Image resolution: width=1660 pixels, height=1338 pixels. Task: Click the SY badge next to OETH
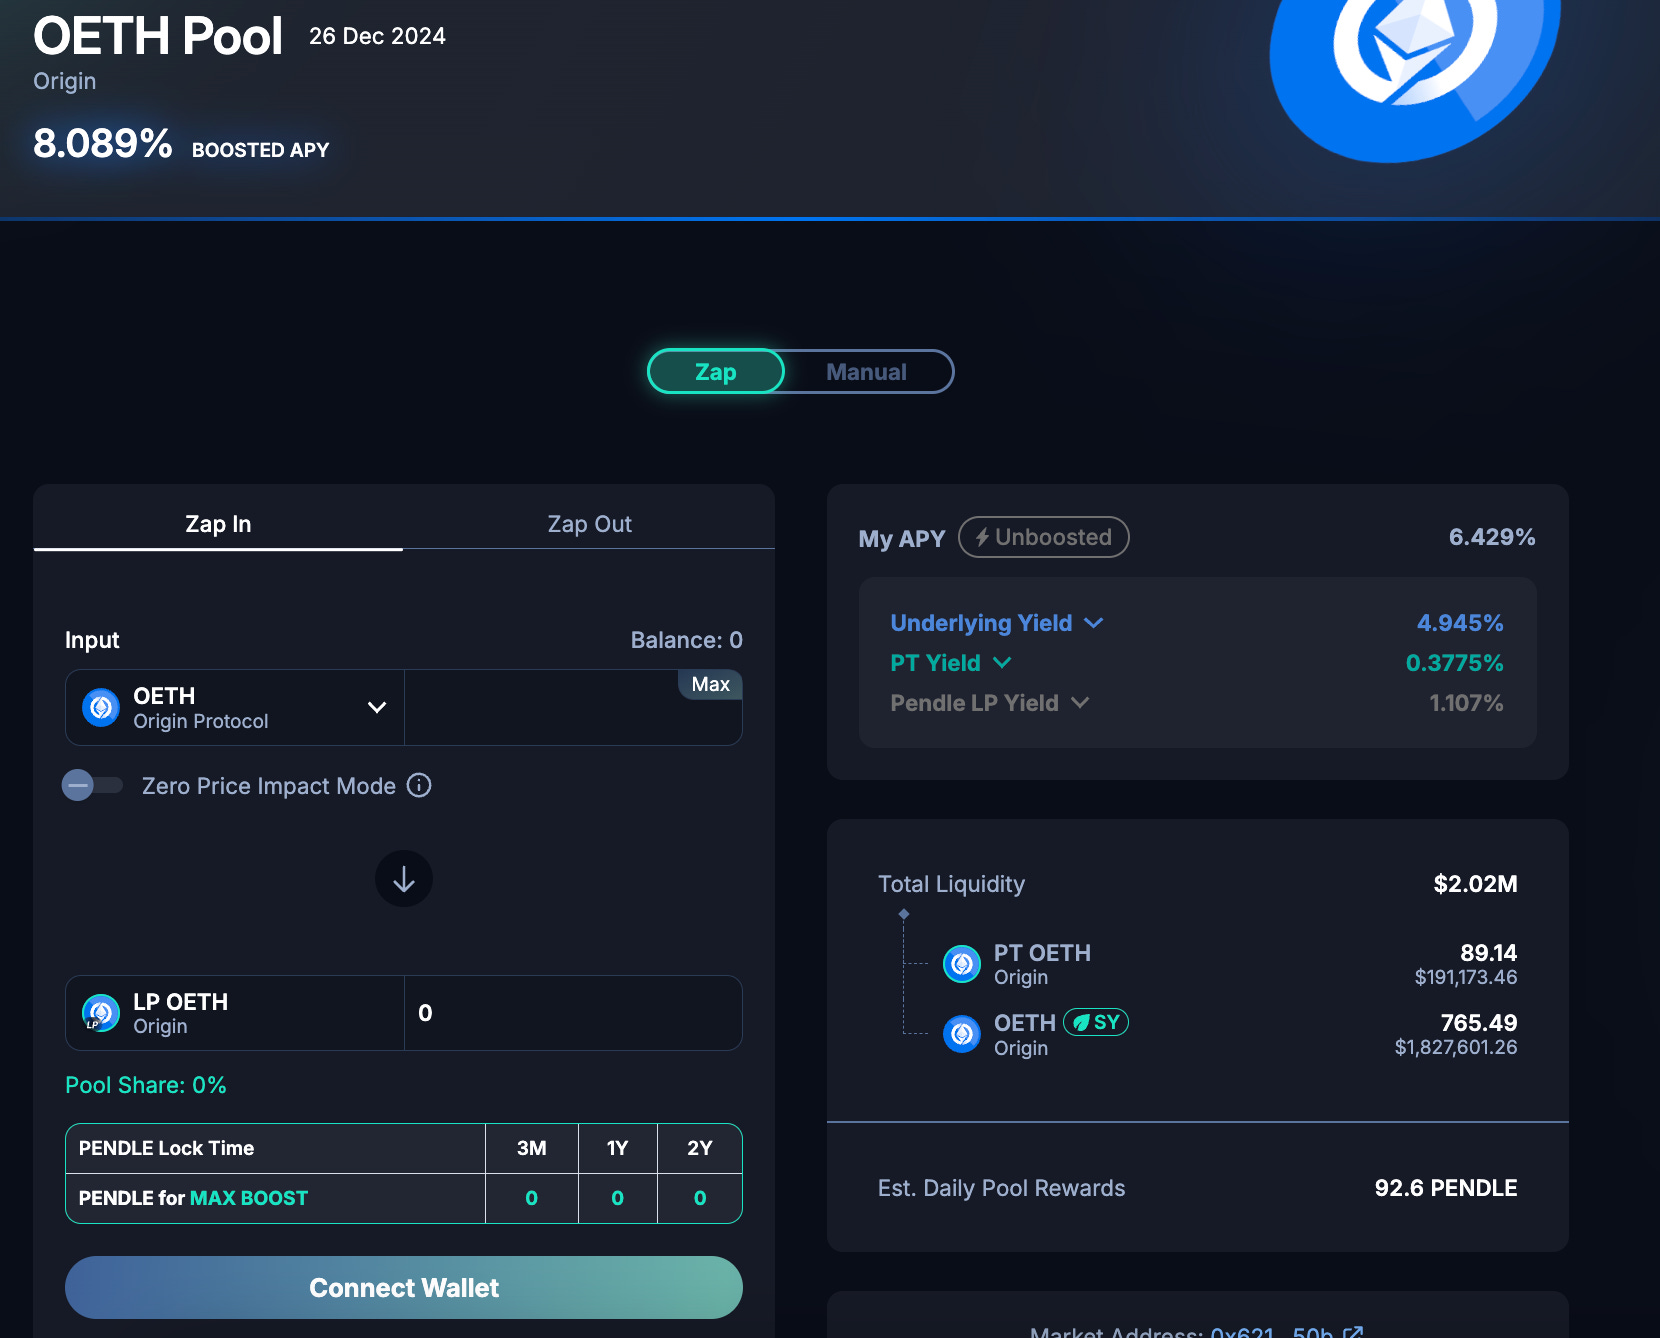click(1096, 1022)
